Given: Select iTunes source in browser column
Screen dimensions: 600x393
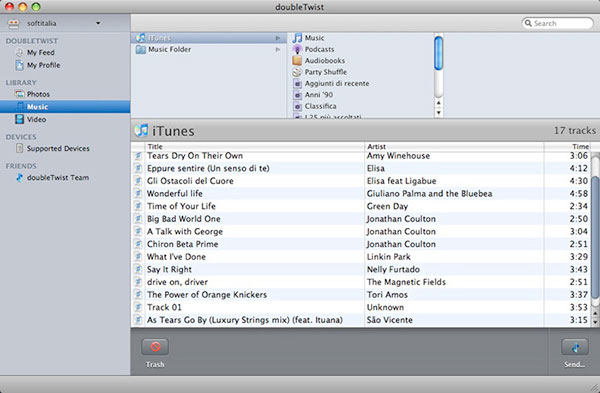Looking at the screenshot, I should 209,38.
